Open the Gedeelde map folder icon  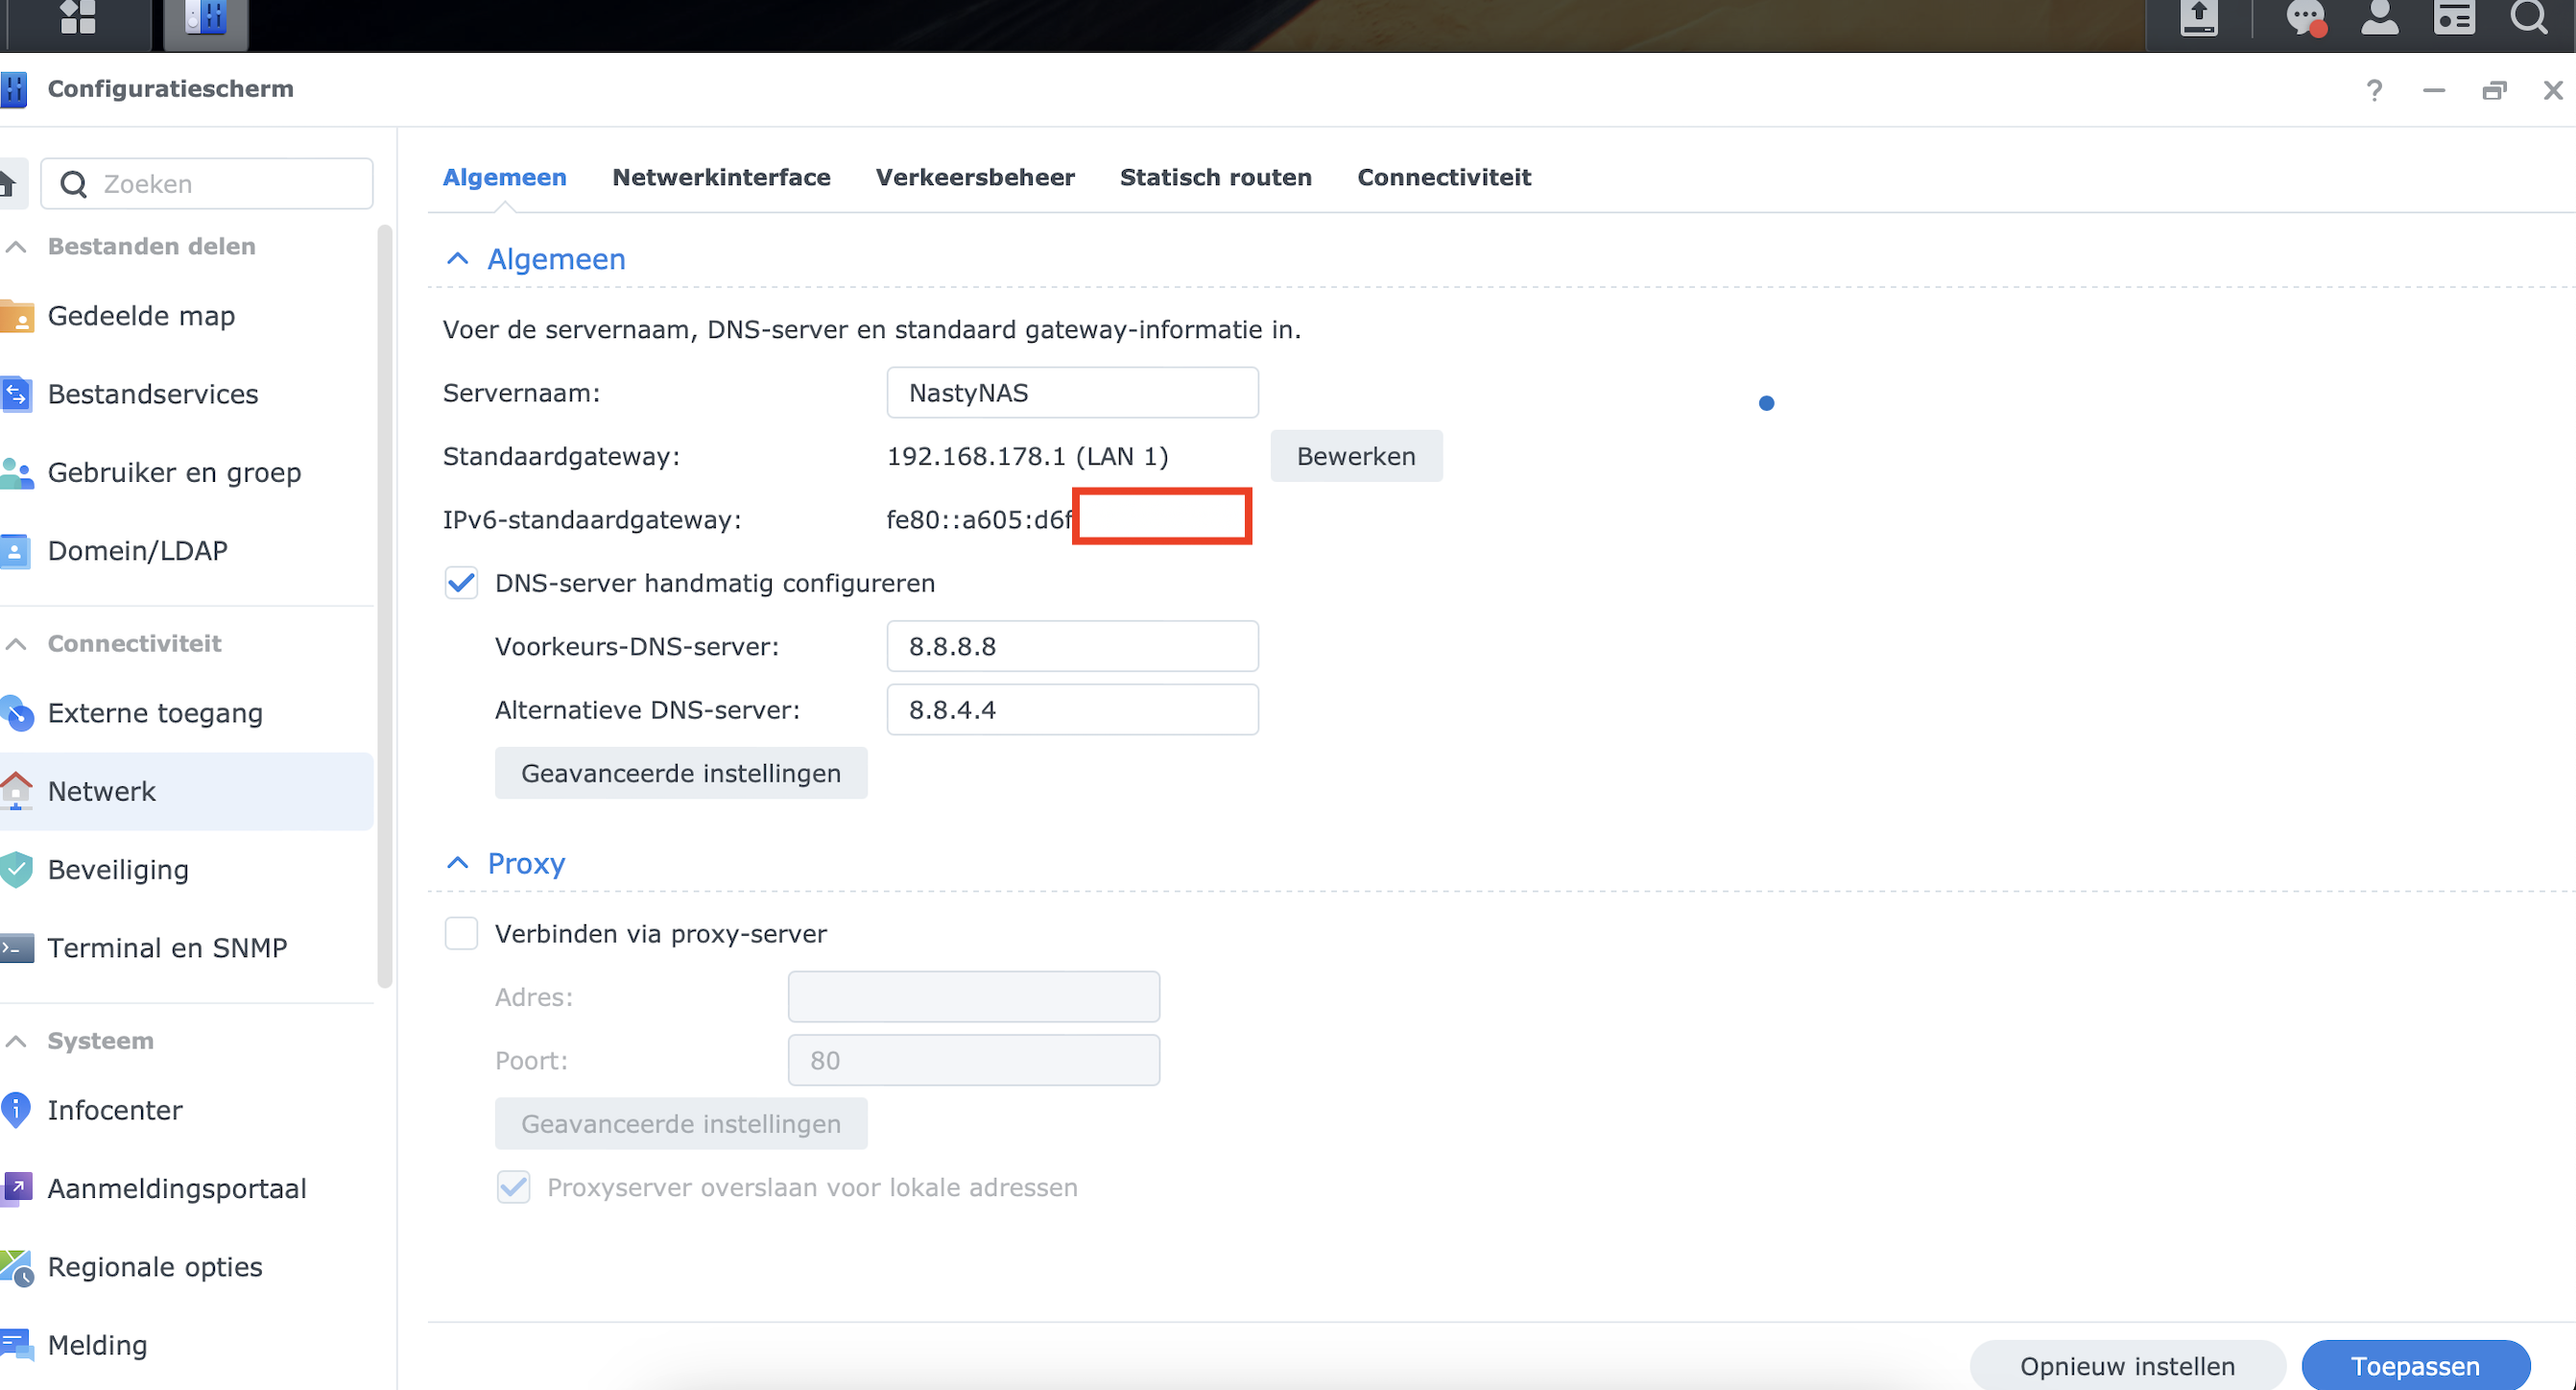[x=17, y=316]
